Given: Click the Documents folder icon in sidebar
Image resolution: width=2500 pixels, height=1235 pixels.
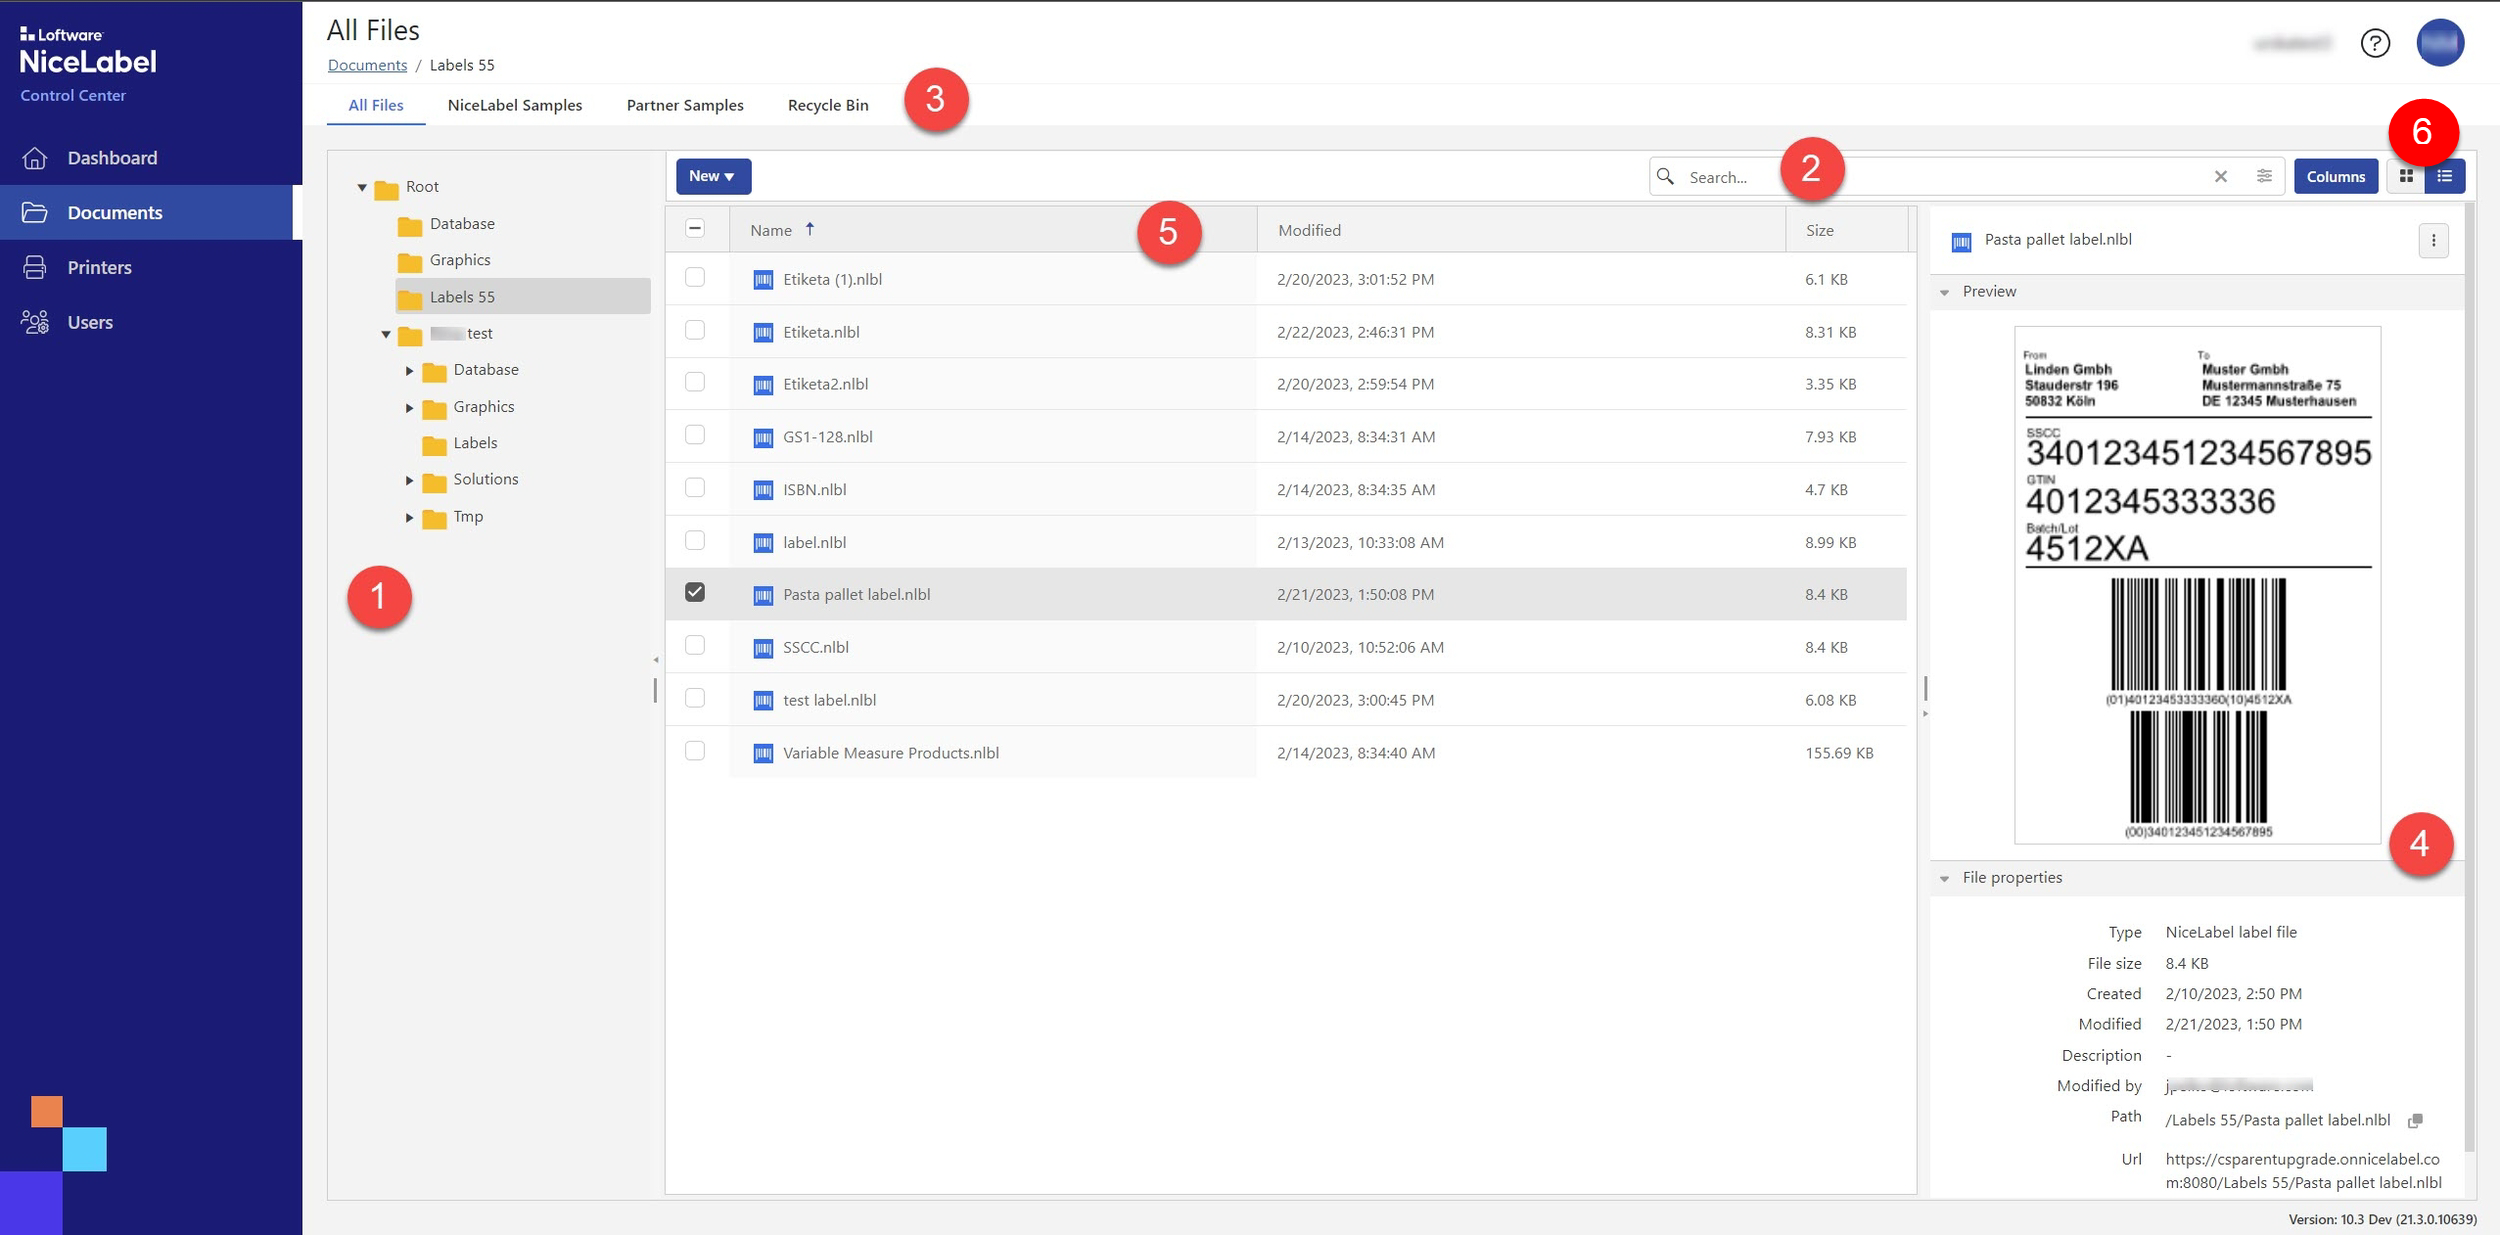Looking at the screenshot, I should (35, 212).
